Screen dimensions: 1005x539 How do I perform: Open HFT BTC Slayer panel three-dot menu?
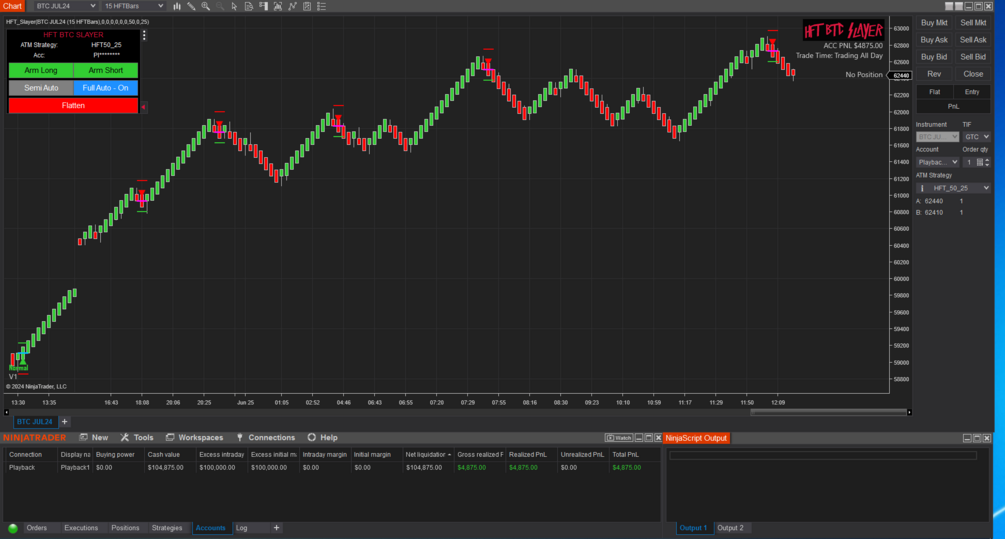[x=144, y=35]
